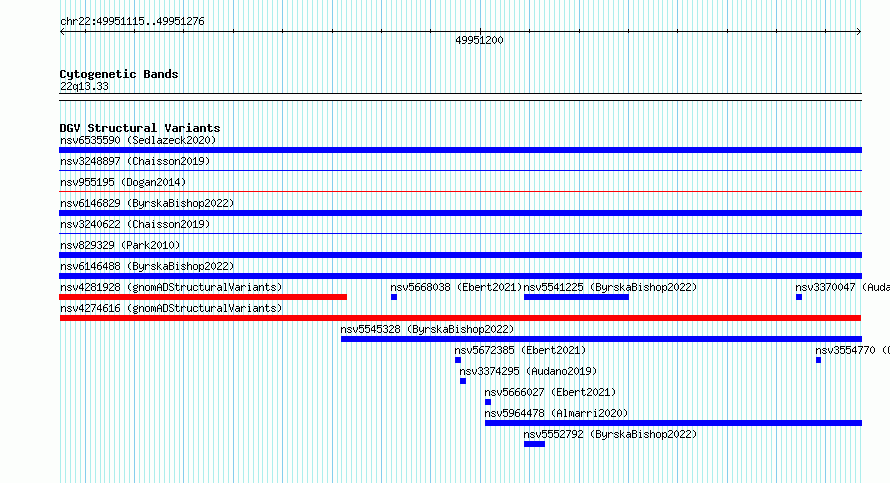This screenshot has height=483, width=890.
Task: Click the short blue bar of nsv5552792
Action: pyautogui.click(x=534, y=444)
